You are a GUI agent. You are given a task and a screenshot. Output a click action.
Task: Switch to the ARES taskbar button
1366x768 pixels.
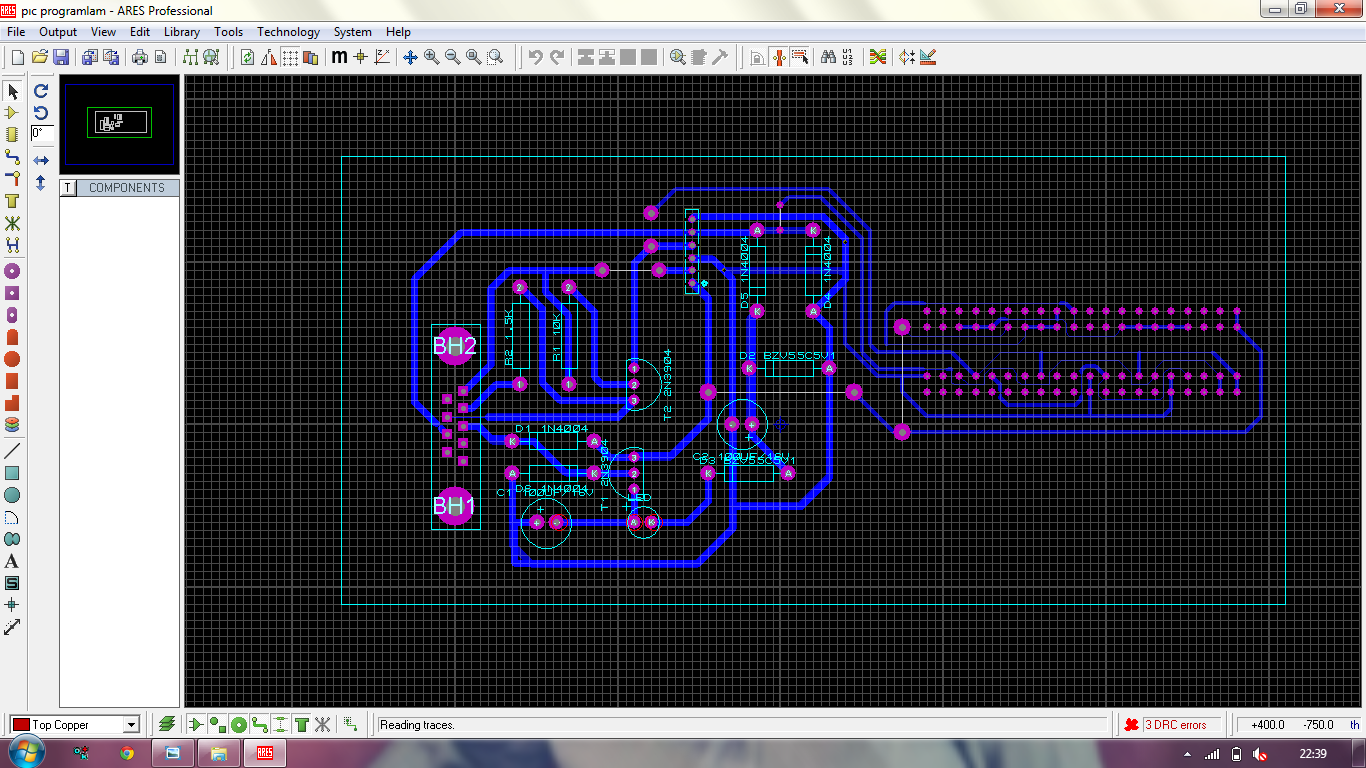coord(265,753)
